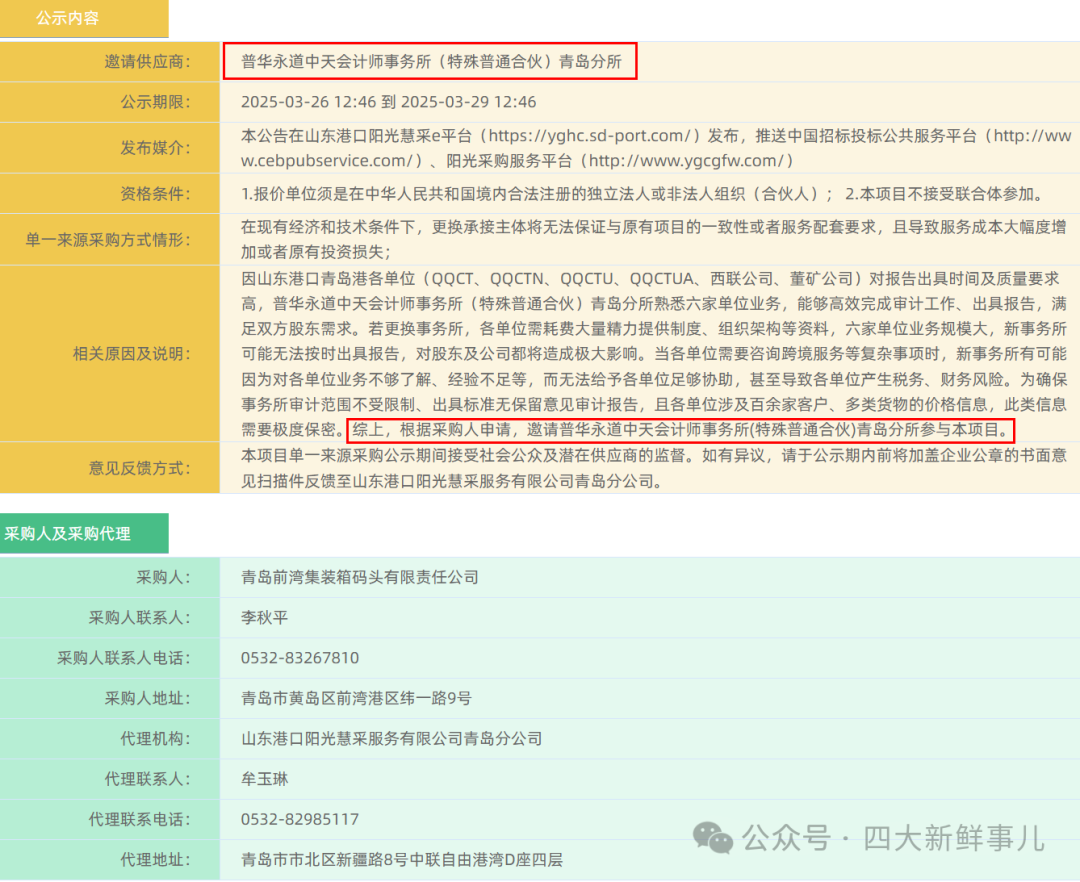Select address 青岛市黄岛区前湾港区纬一路9号

click(x=356, y=699)
